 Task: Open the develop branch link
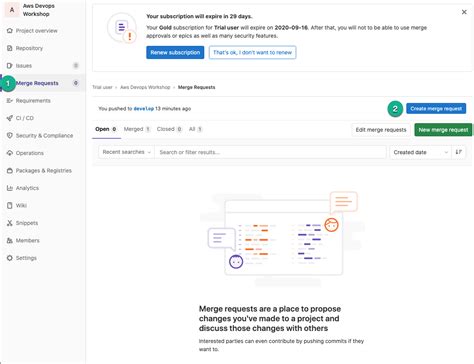pos(144,109)
